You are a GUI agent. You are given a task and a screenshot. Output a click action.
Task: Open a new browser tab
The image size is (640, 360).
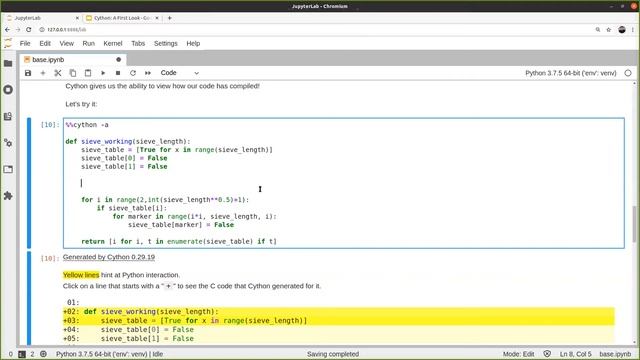point(169,18)
